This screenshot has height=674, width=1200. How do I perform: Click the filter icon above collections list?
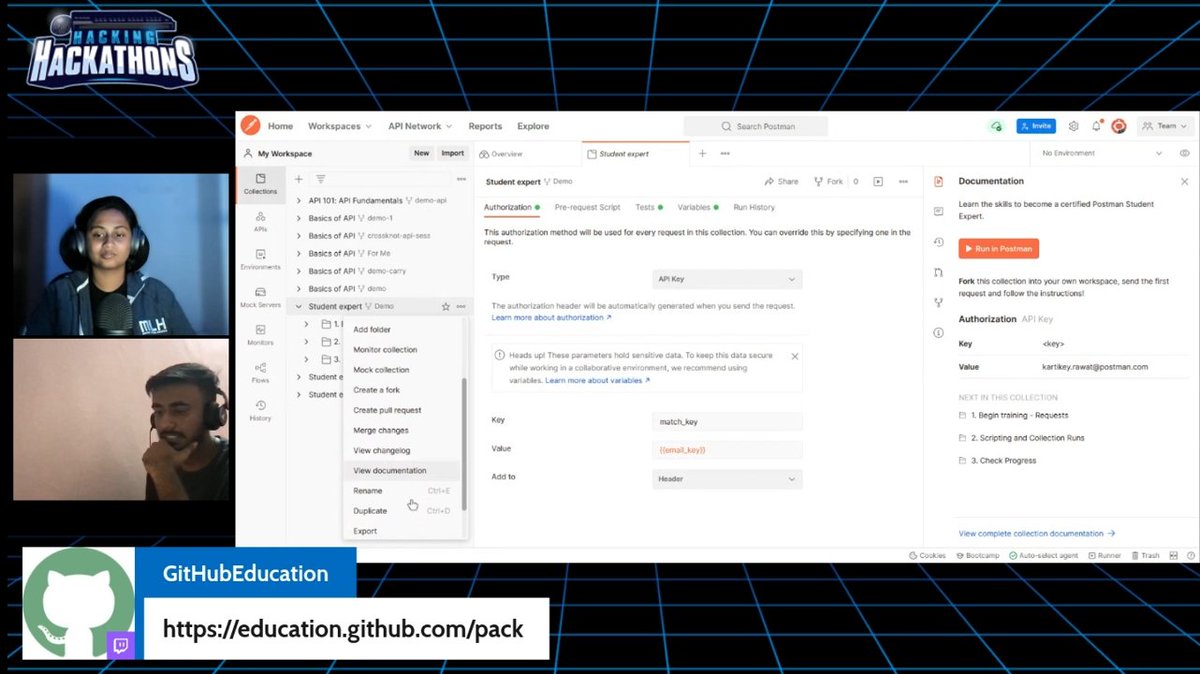coord(321,179)
